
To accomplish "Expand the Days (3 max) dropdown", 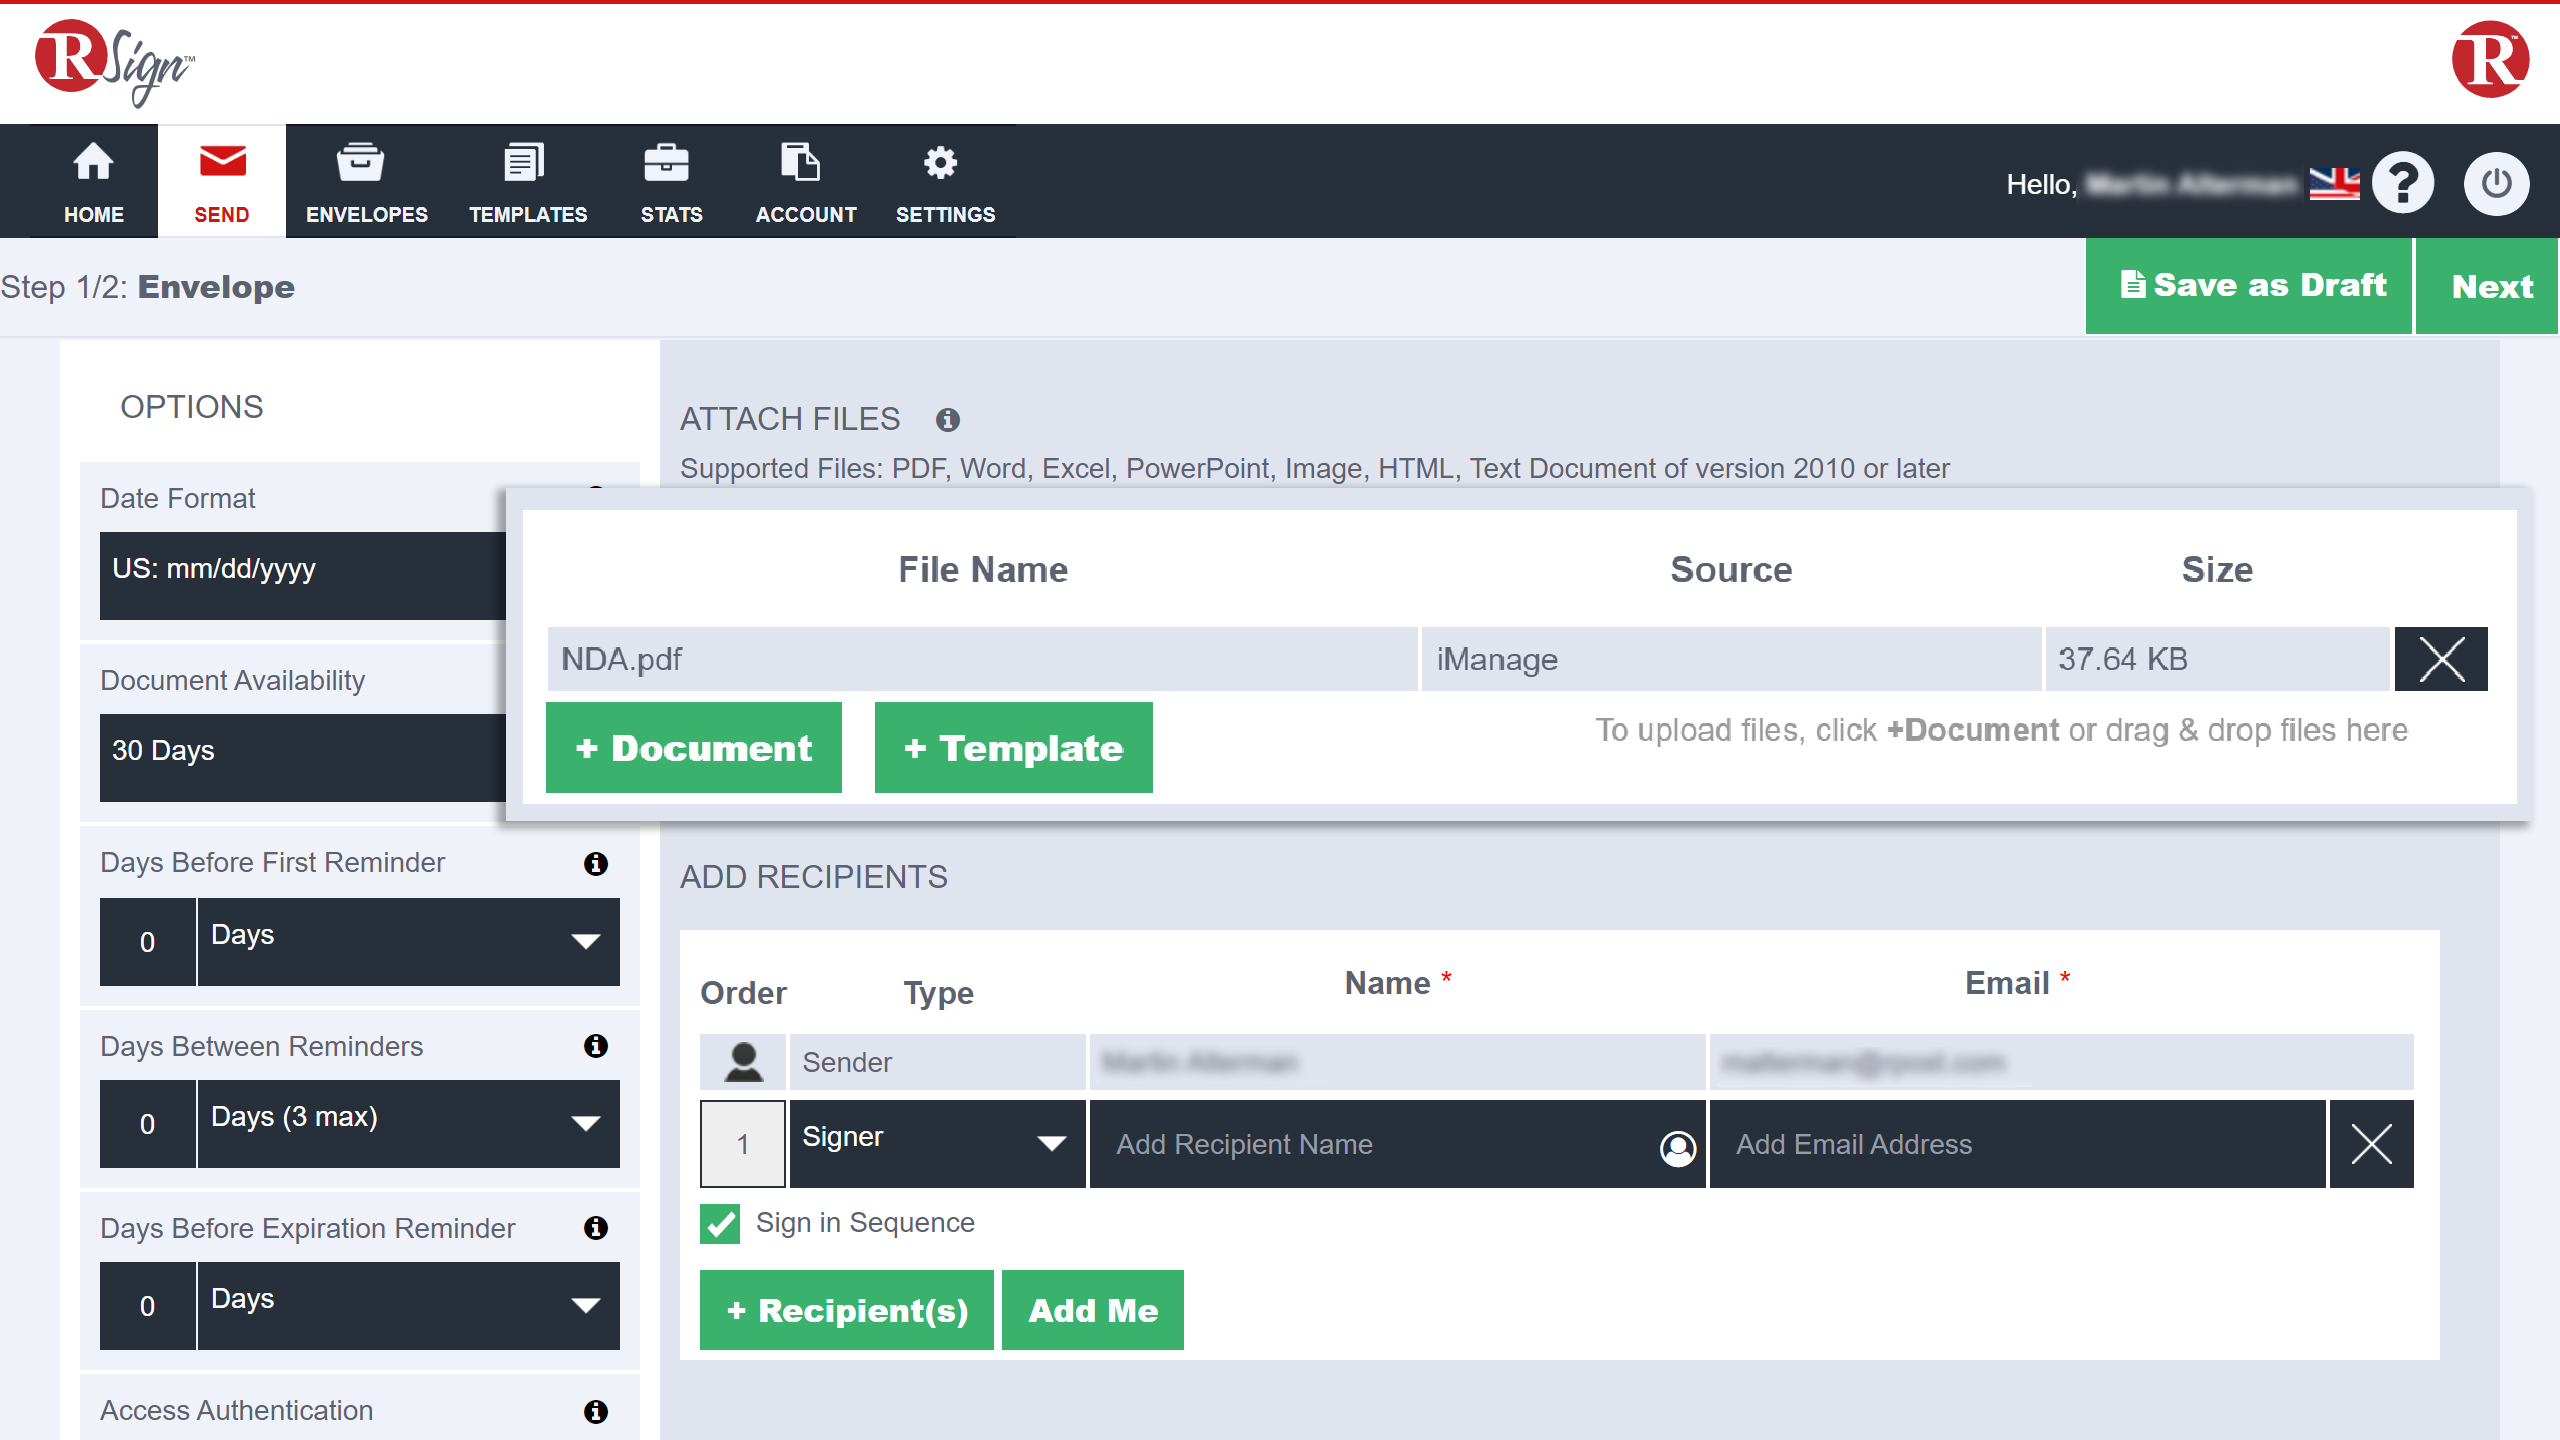I will pos(408,1123).
